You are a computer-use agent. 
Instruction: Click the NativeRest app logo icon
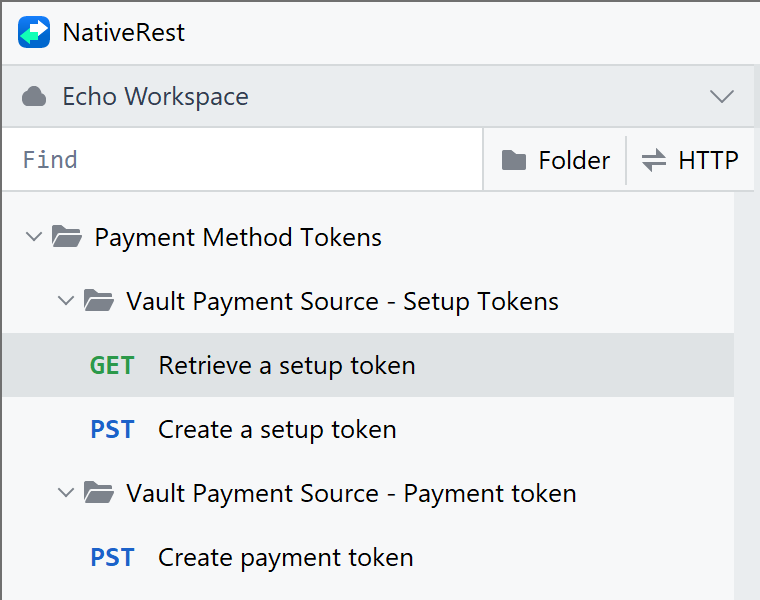[x=34, y=32]
